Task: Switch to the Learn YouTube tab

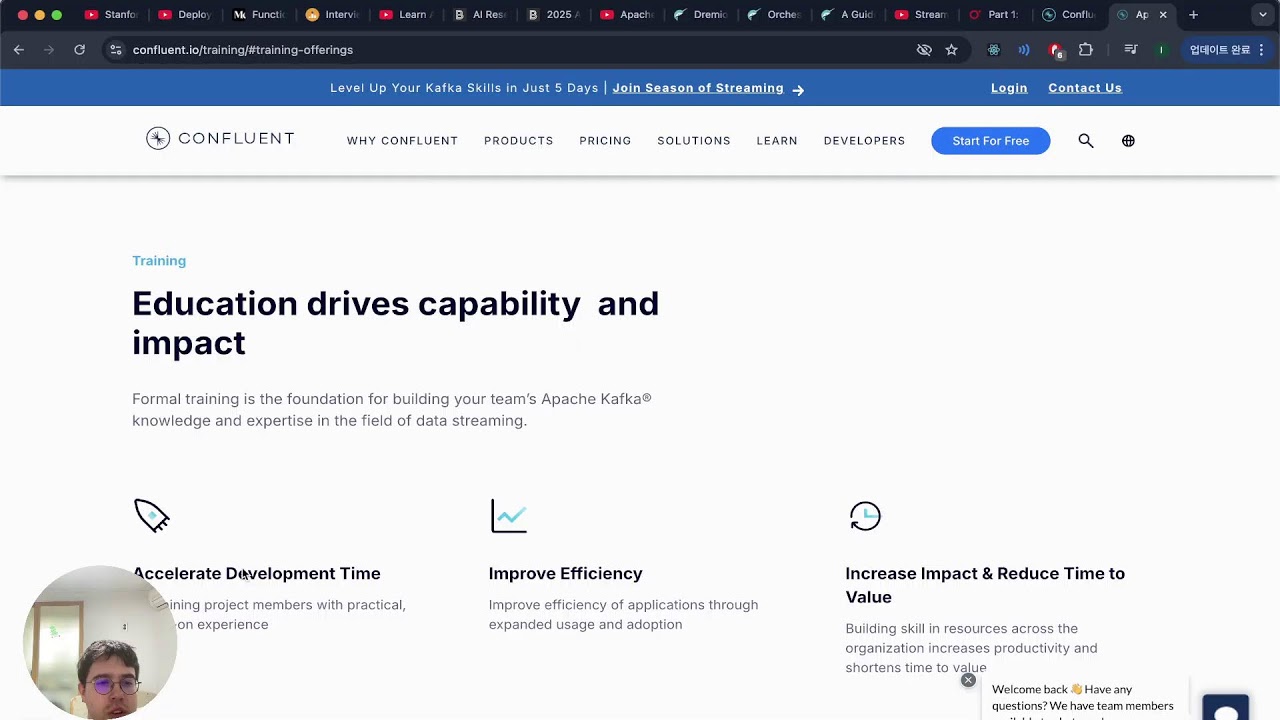Action: pyautogui.click(x=405, y=15)
